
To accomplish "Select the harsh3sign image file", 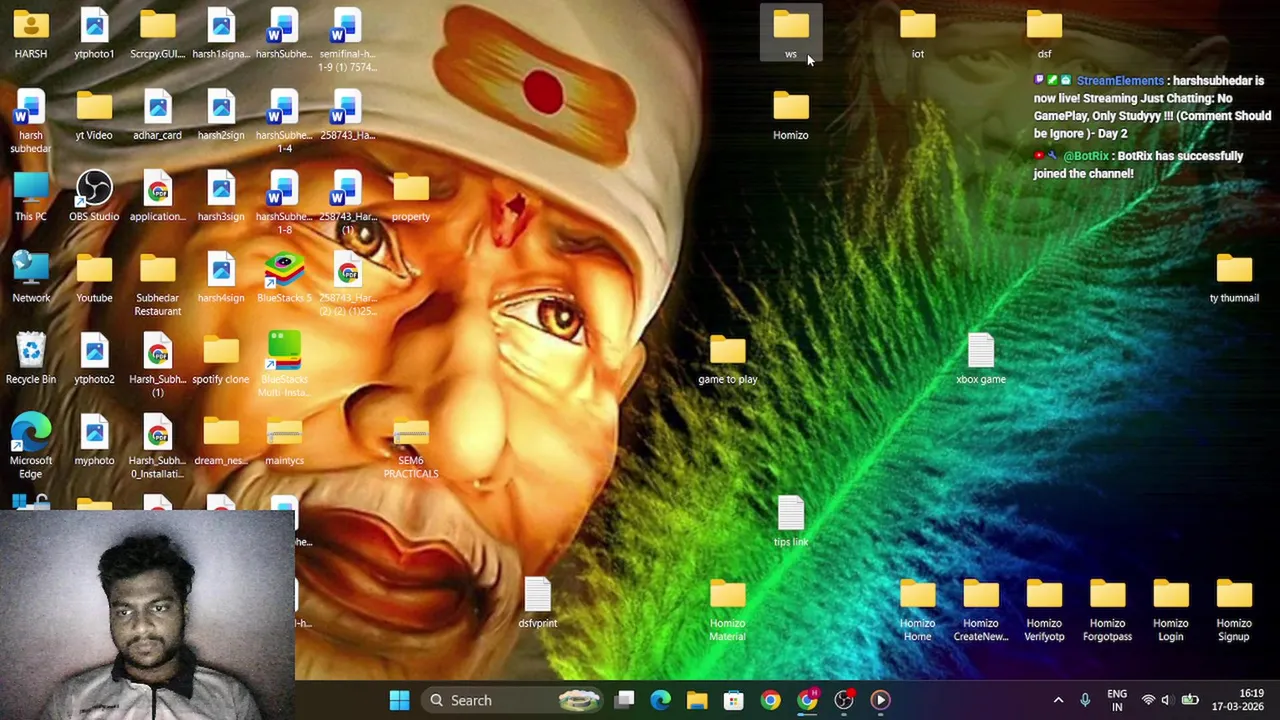I will tap(221, 196).
